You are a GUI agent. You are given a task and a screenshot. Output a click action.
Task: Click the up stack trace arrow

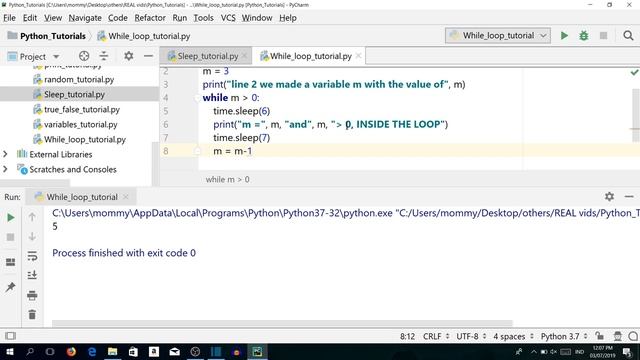32,217
